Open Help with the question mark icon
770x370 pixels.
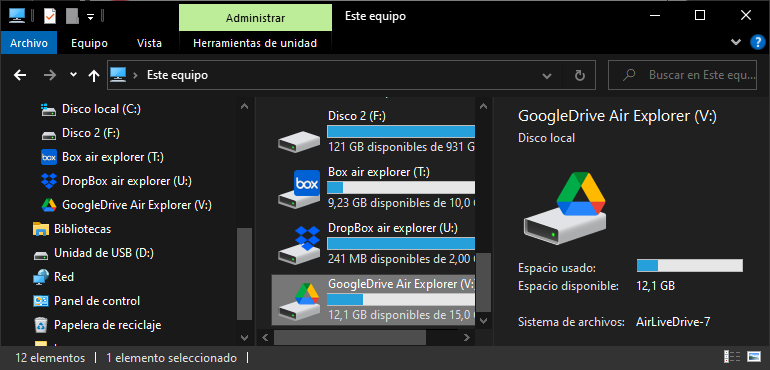pos(757,42)
